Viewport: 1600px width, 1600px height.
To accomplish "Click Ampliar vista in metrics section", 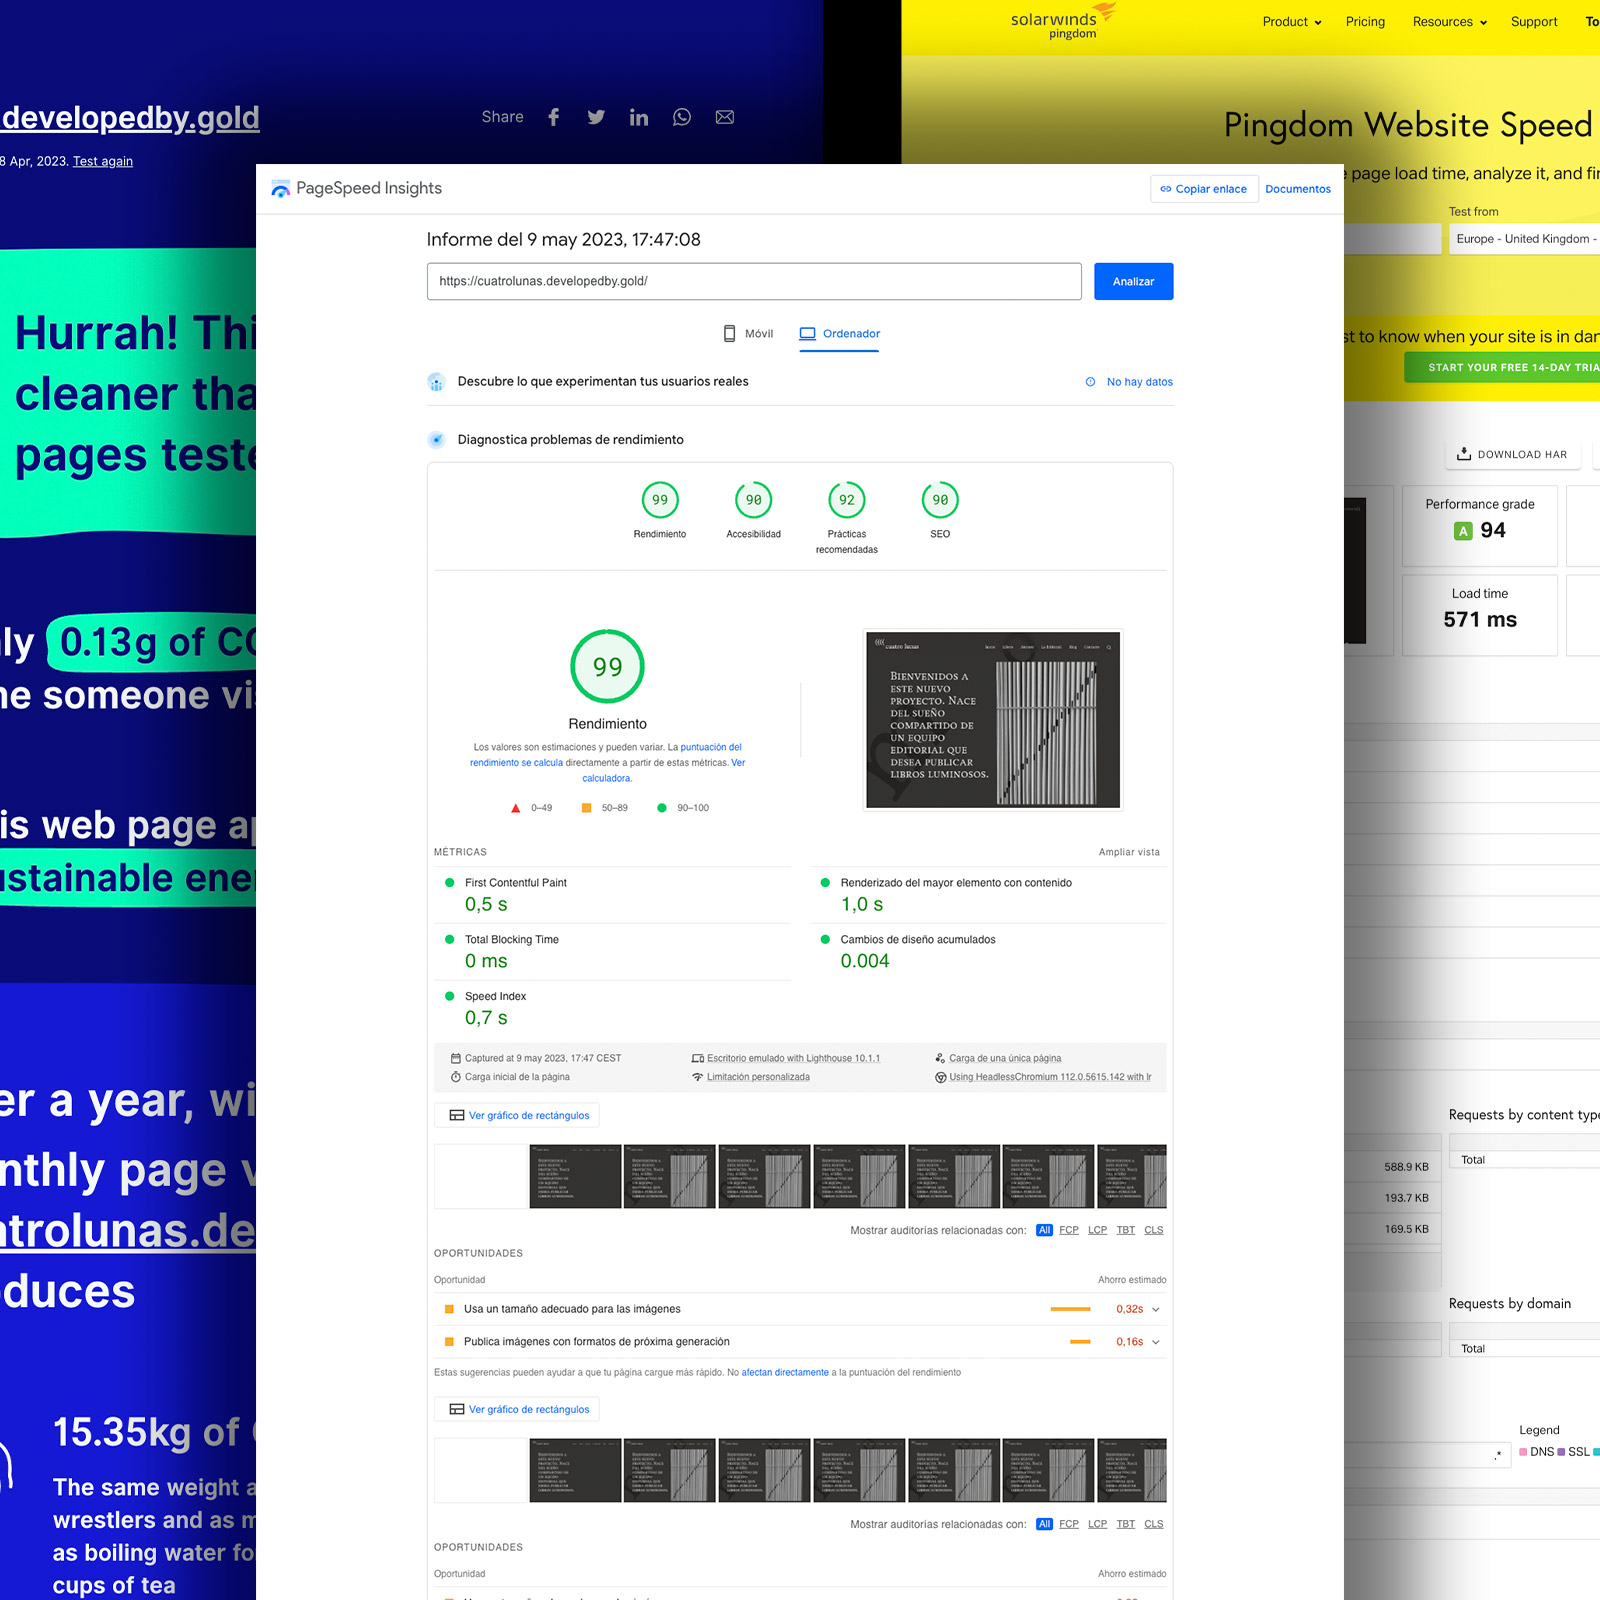I will [1129, 852].
